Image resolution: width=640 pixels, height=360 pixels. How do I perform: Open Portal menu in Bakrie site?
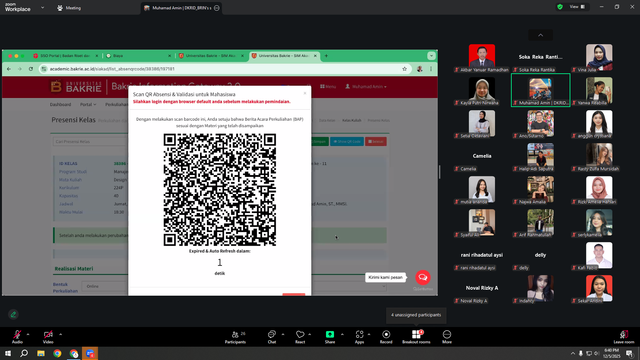coord(88,104)
